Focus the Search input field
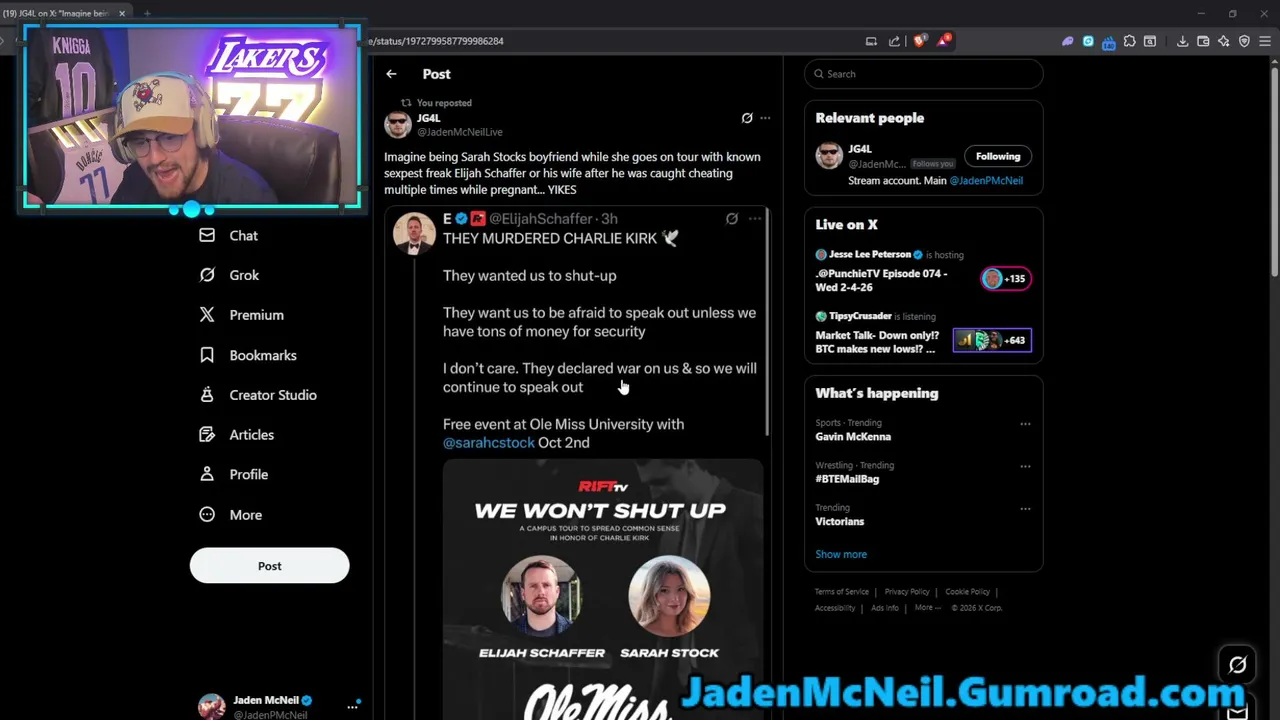This screenshot has width=1280, height=720. pos(924,74)
